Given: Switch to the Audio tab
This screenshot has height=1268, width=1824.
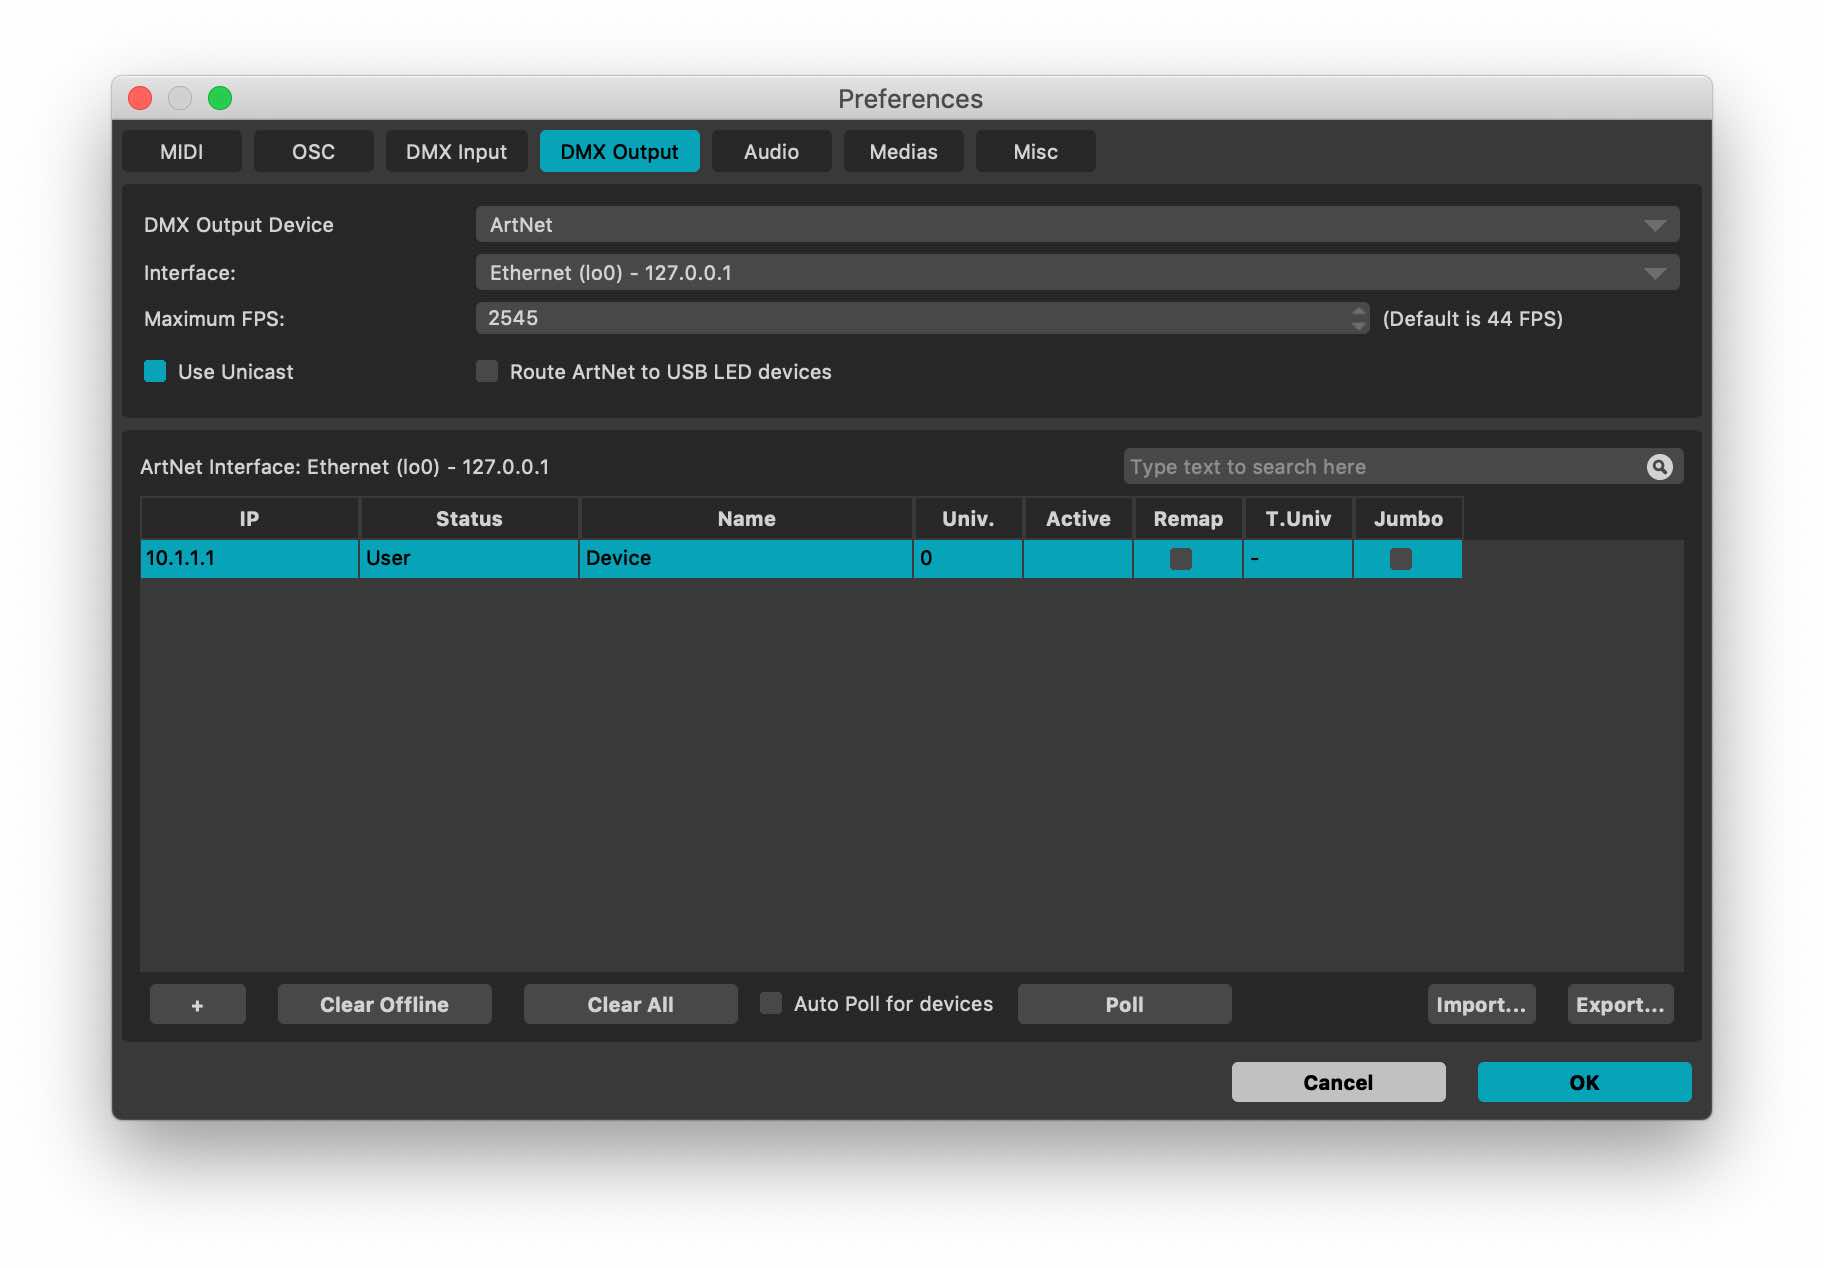Looking at the screenshot, I should (x=771, y=151).
